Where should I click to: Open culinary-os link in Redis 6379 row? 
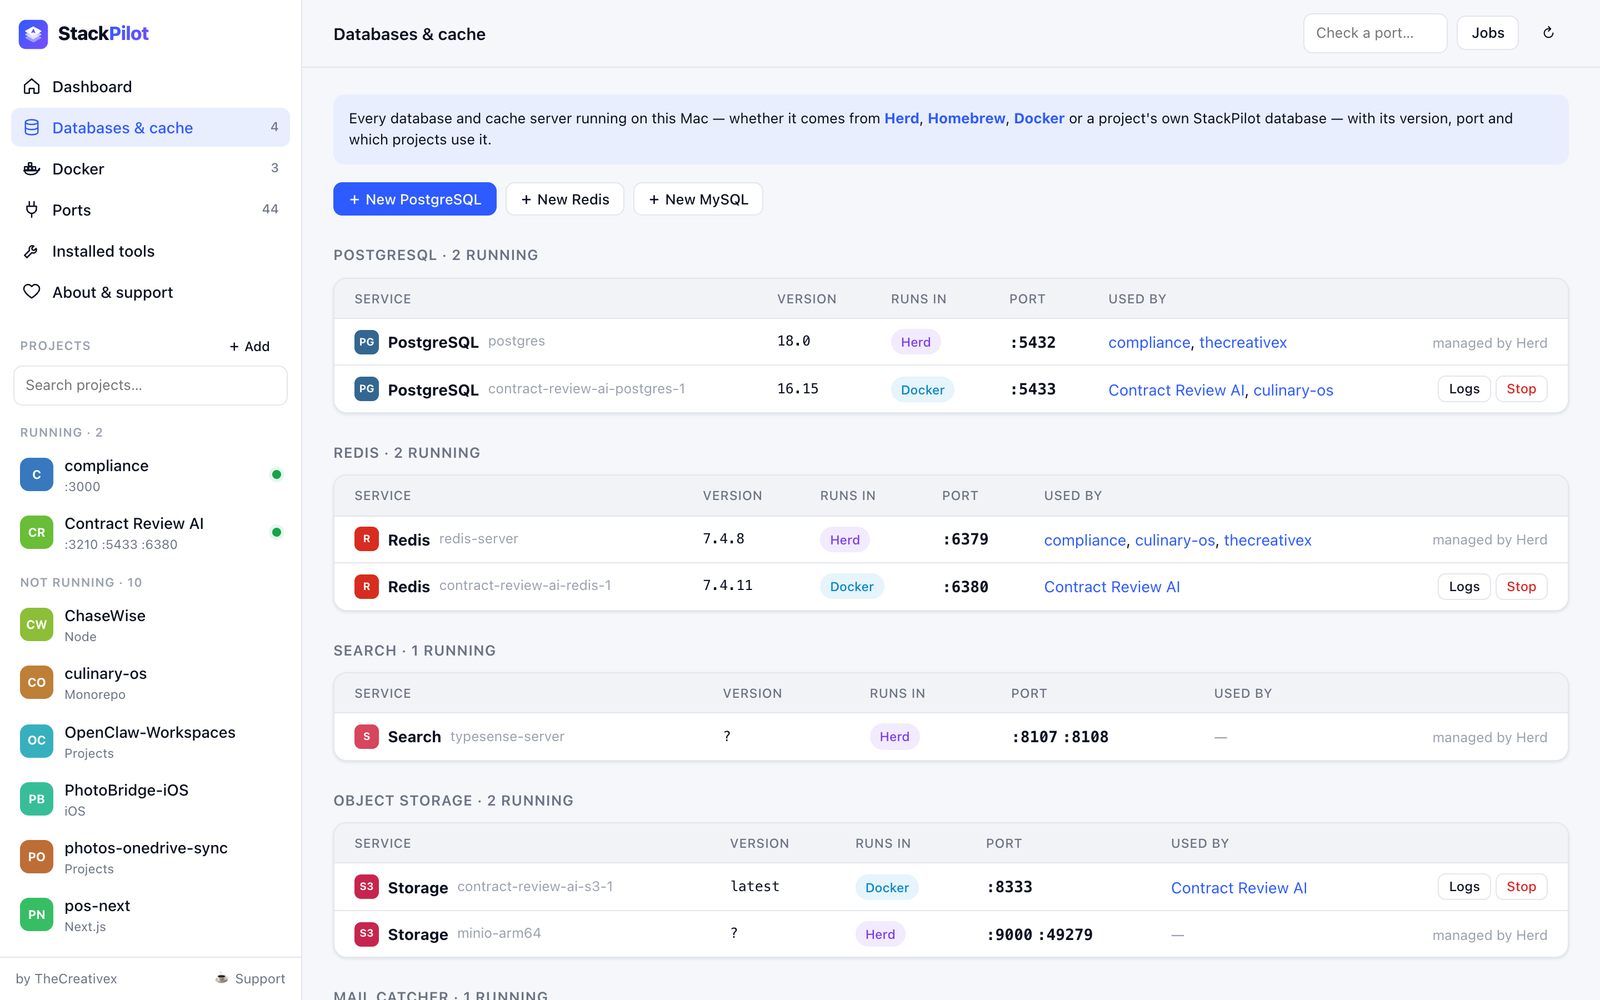point(1175,540)
